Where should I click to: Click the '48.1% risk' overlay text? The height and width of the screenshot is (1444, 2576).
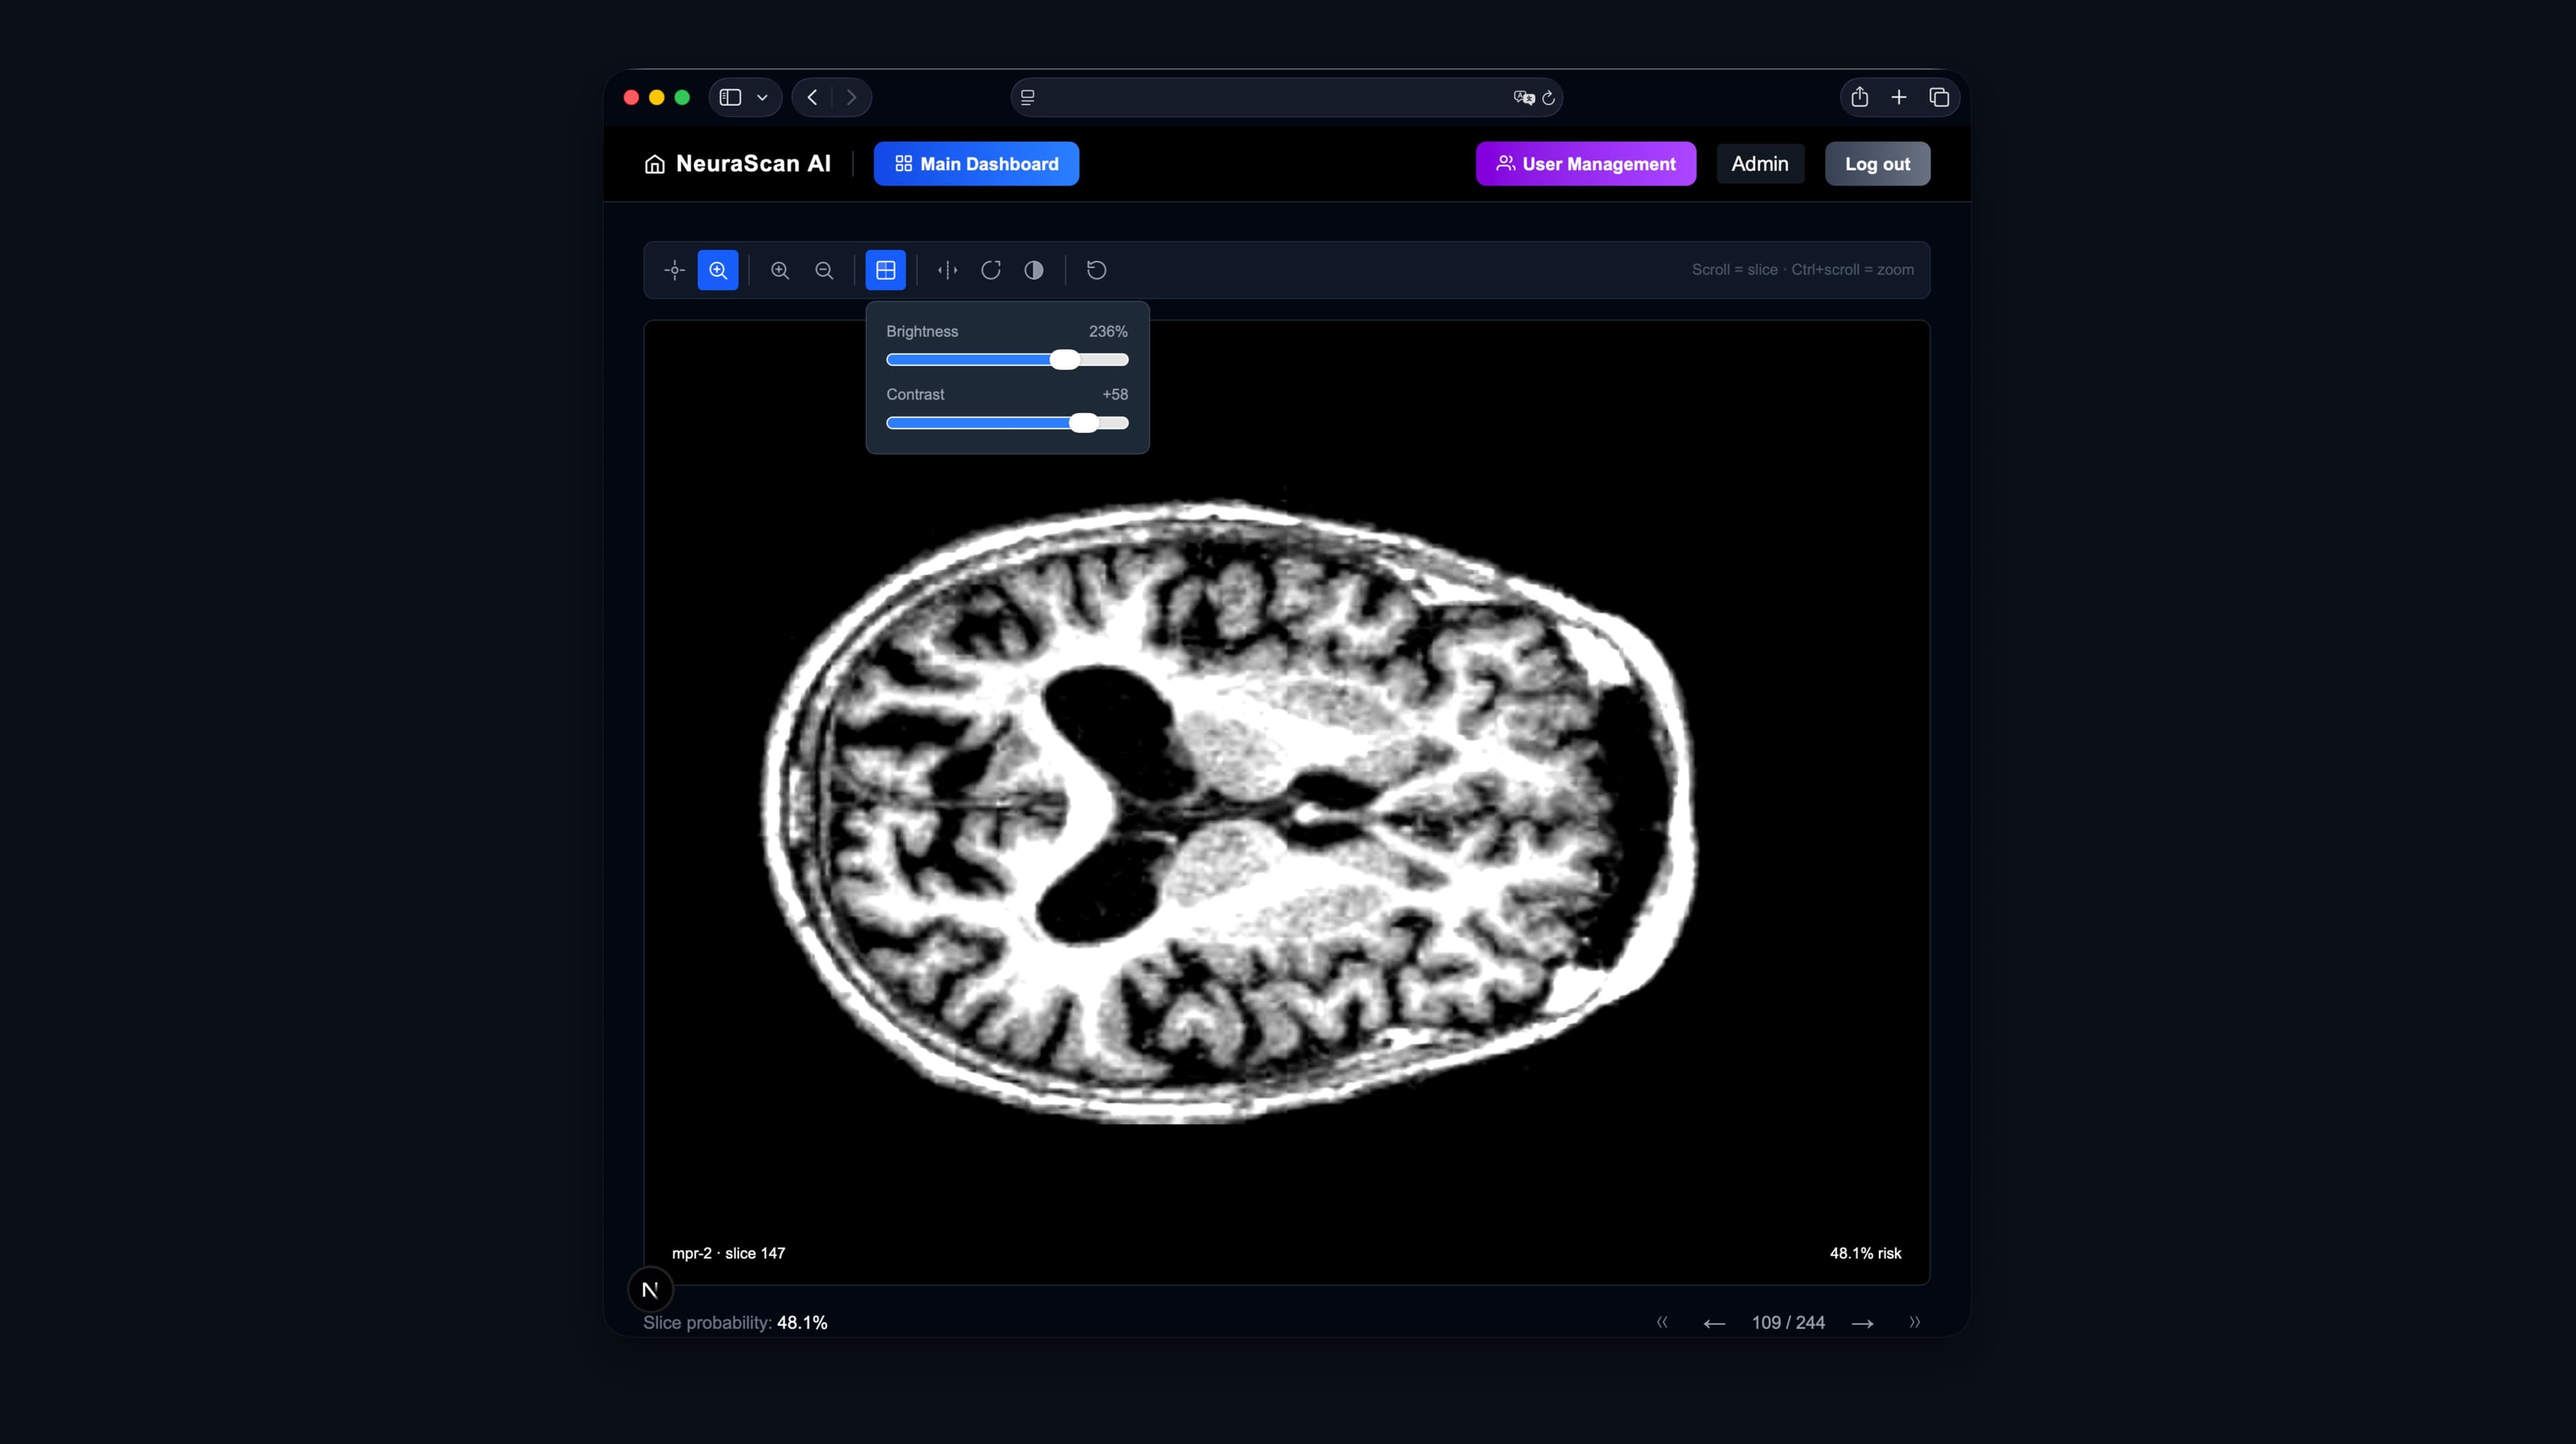(x=1865, y=1253)
